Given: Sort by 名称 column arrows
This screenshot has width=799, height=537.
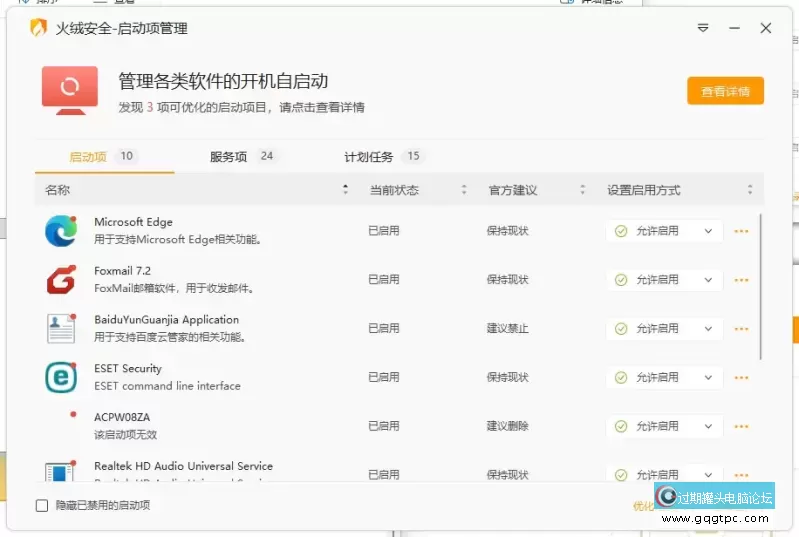Looking at the screenshot, I should tap(345, 190).
